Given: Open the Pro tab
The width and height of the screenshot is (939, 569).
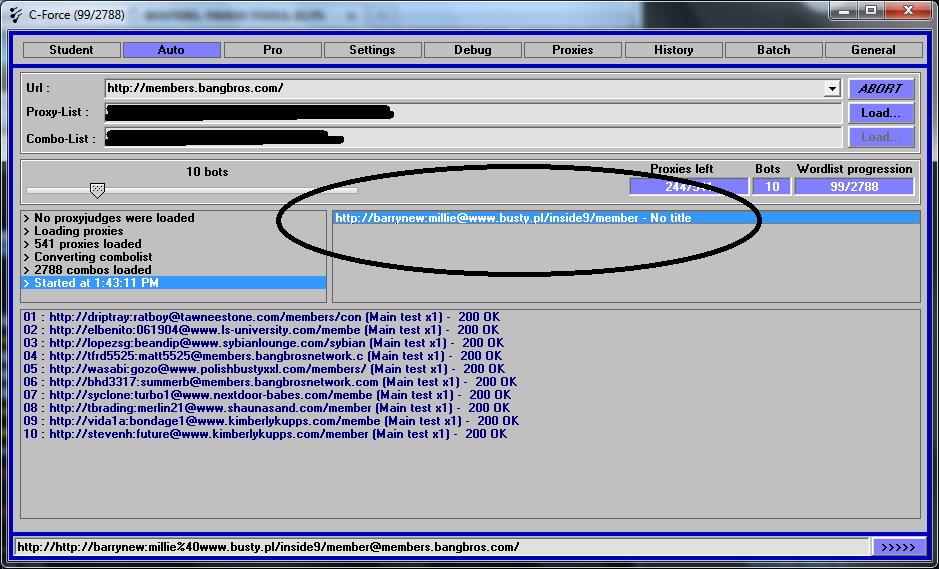Looking at the screenshot, I should click(x=272, y=50).
